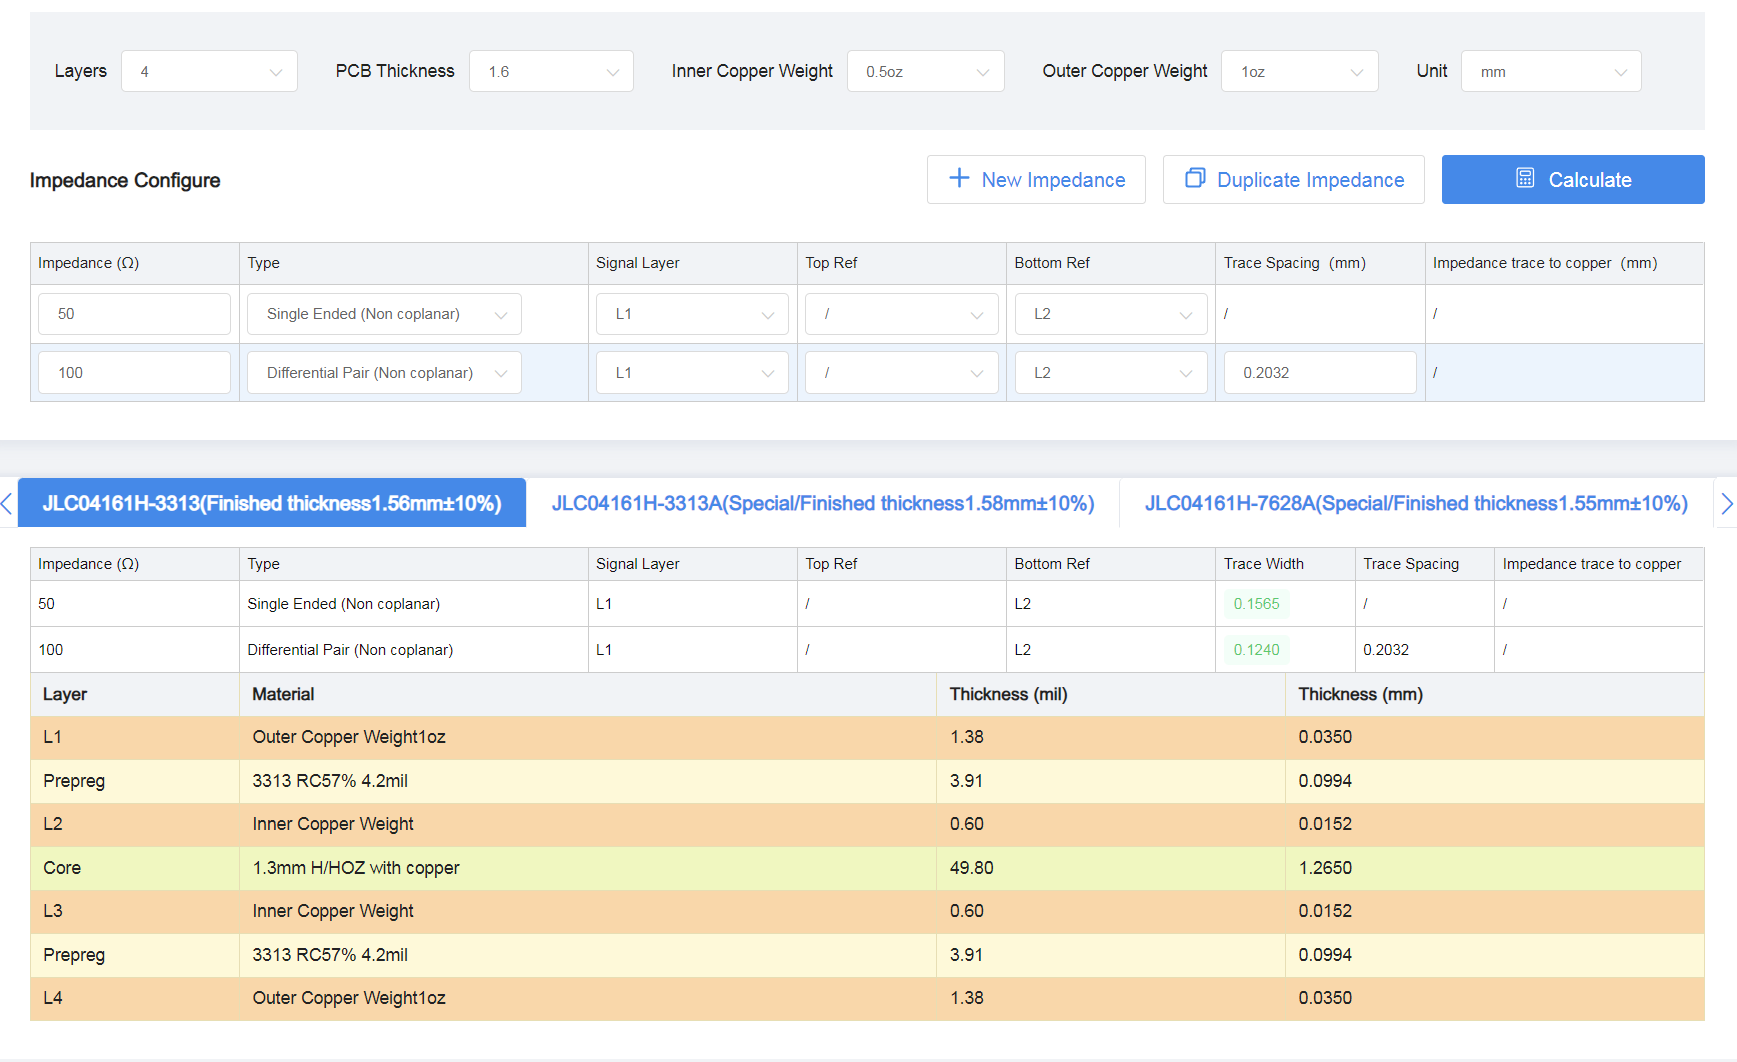Click 1.3mm H/HOZ with copper material

(x=356, y=868)
